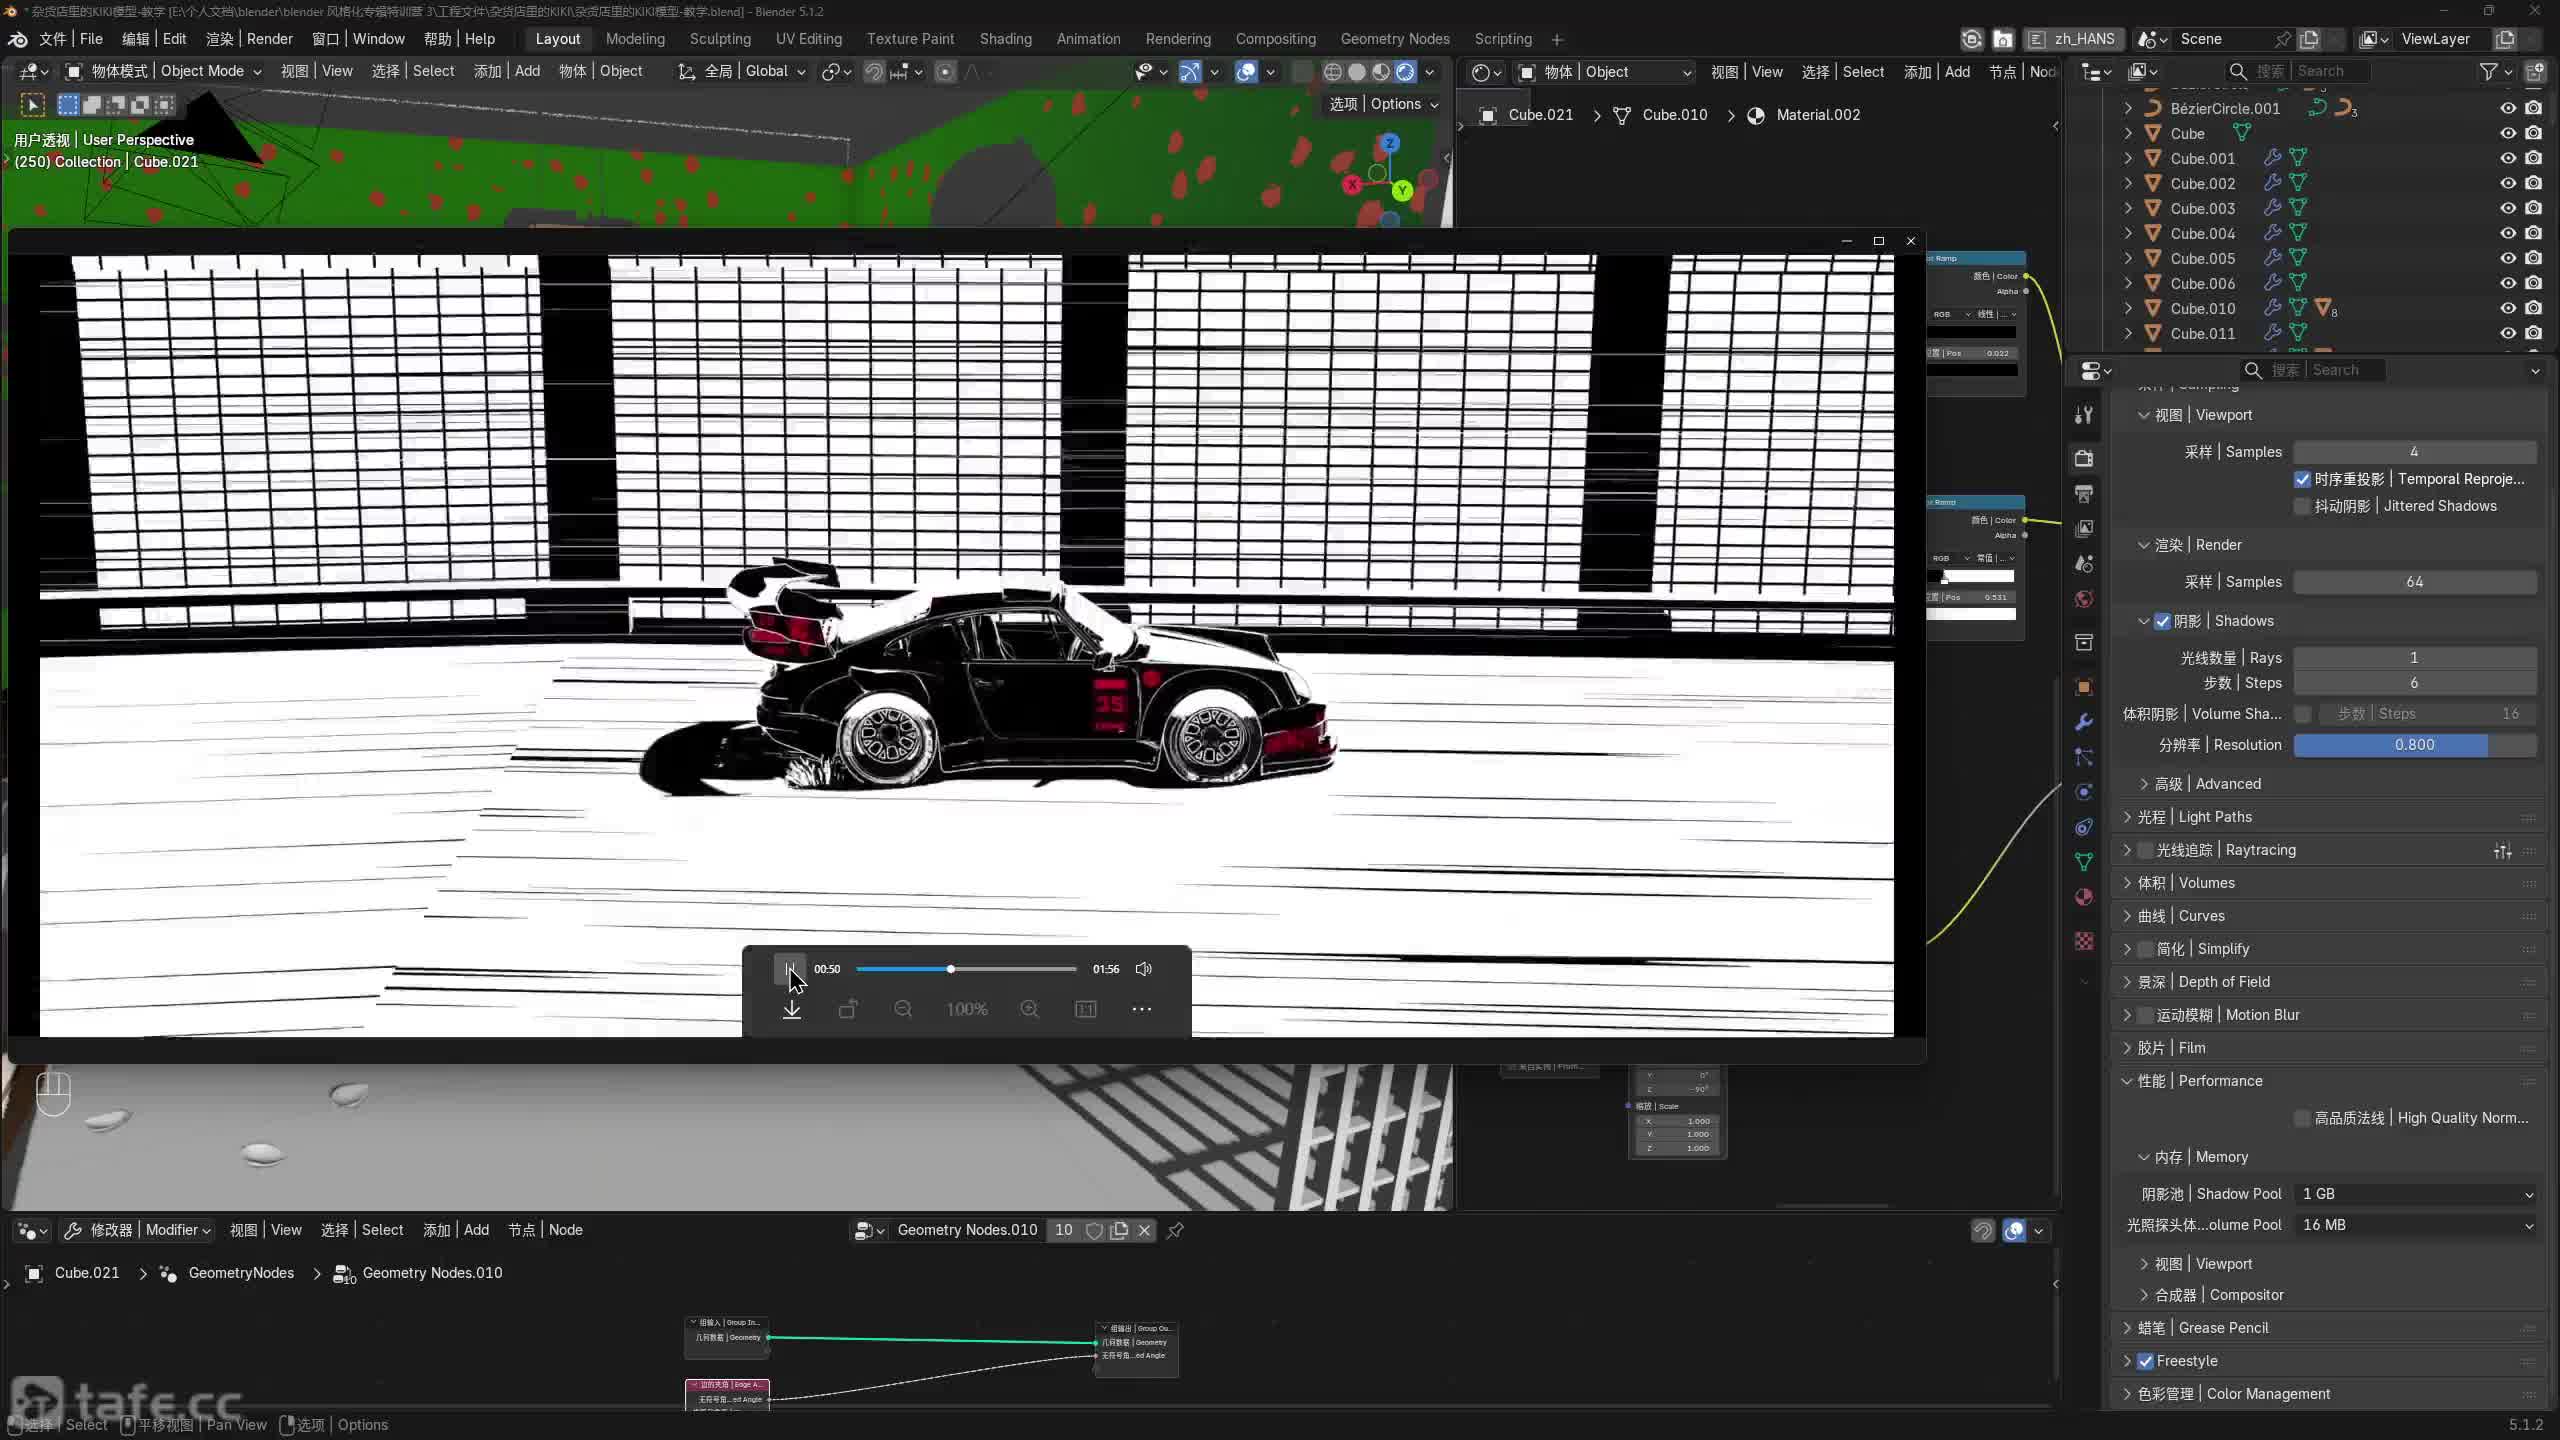Mute the video player volume icon
This screenshot has height=1440, width=2560.
(x=1144, y=968)
